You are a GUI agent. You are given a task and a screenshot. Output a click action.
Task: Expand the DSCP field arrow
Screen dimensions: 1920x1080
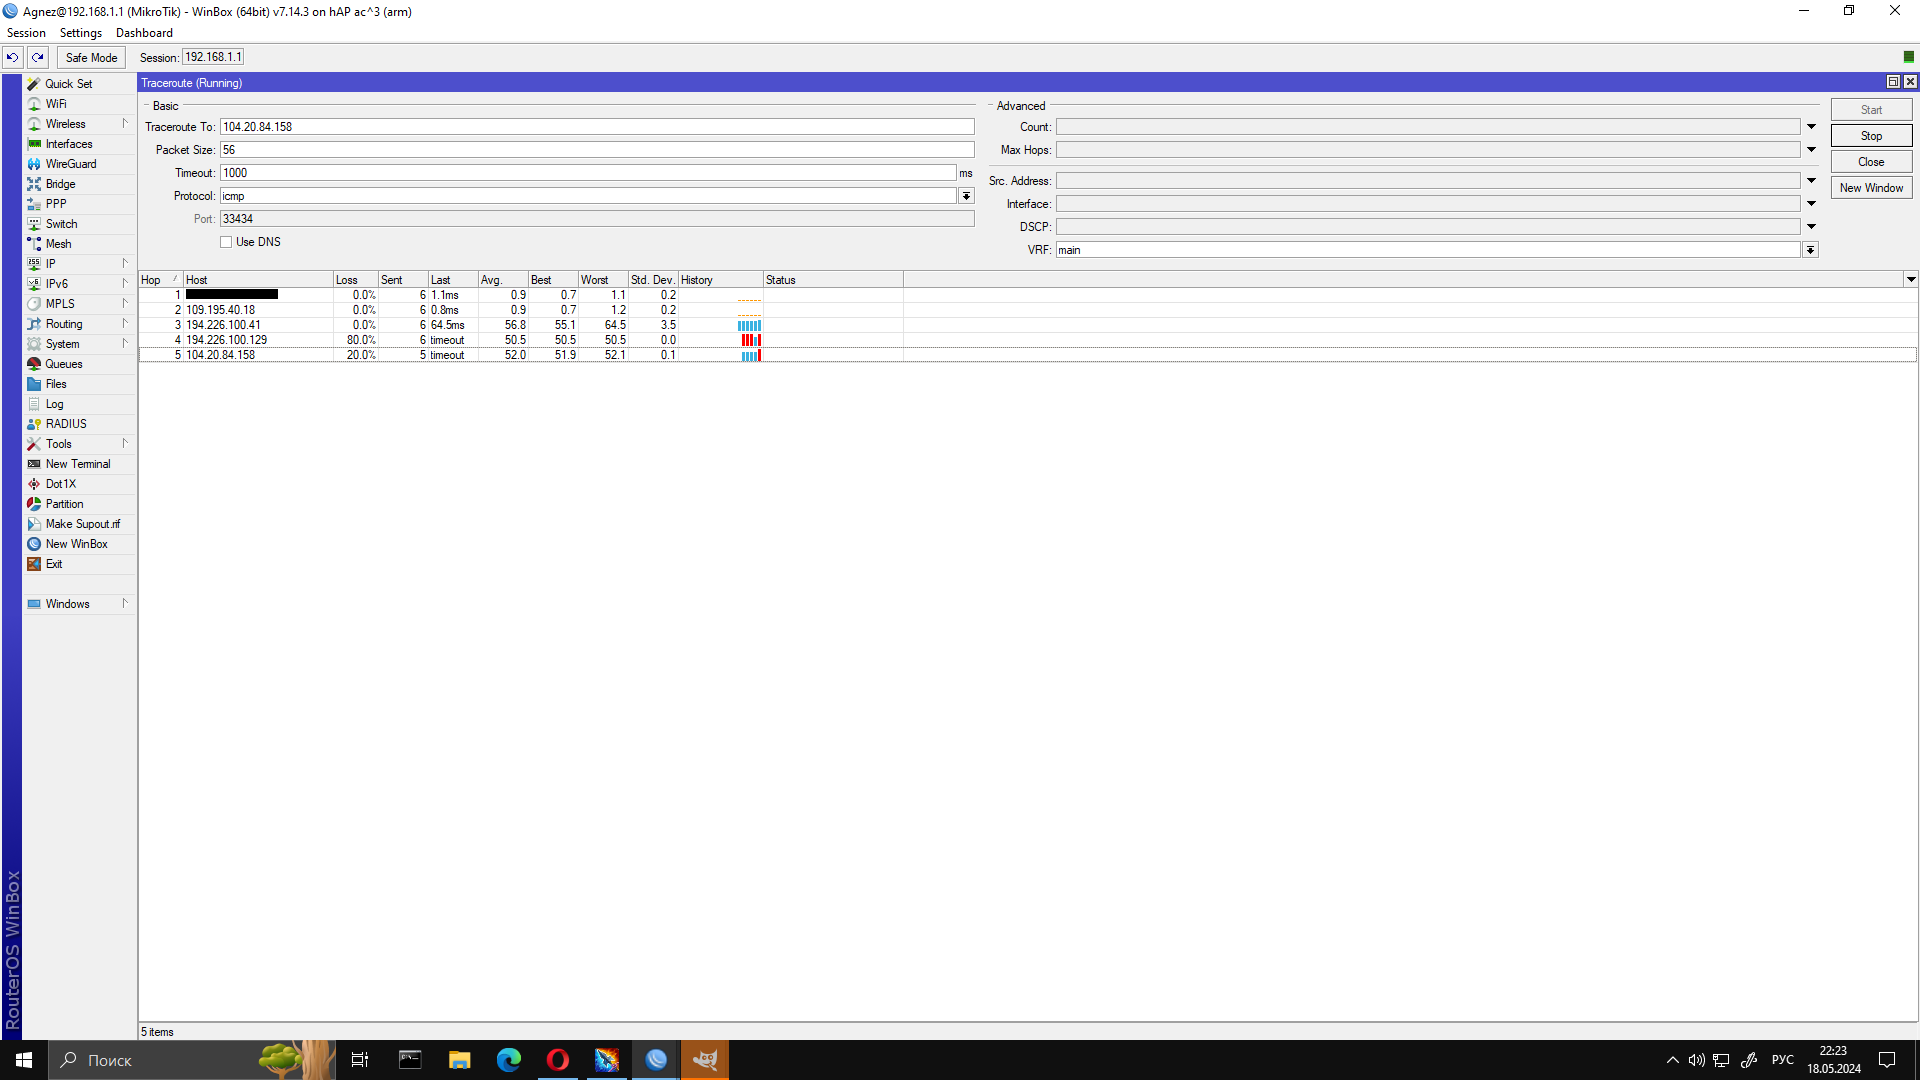coord(1811,227)
